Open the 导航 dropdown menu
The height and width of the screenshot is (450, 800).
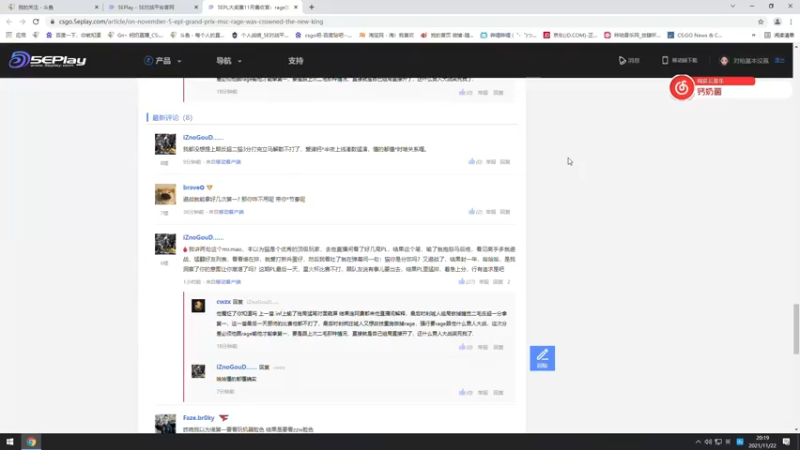pyautogui.click(x=229, y=61)
